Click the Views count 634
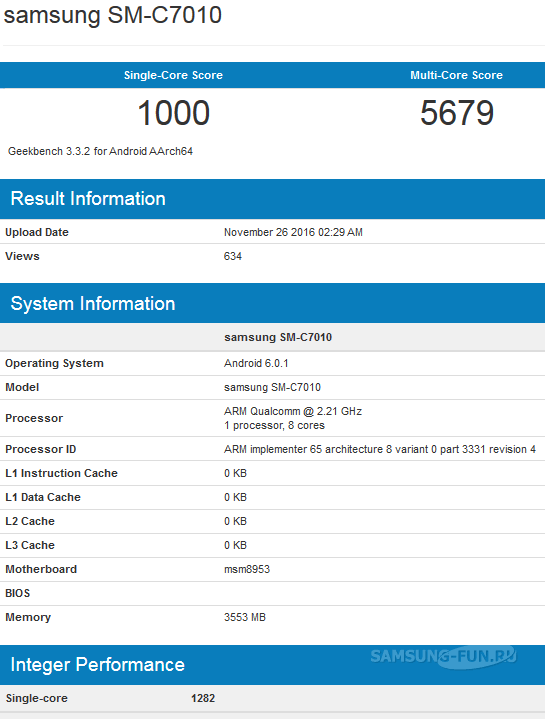Screen dimensions: 545x719 coord(233,256)
